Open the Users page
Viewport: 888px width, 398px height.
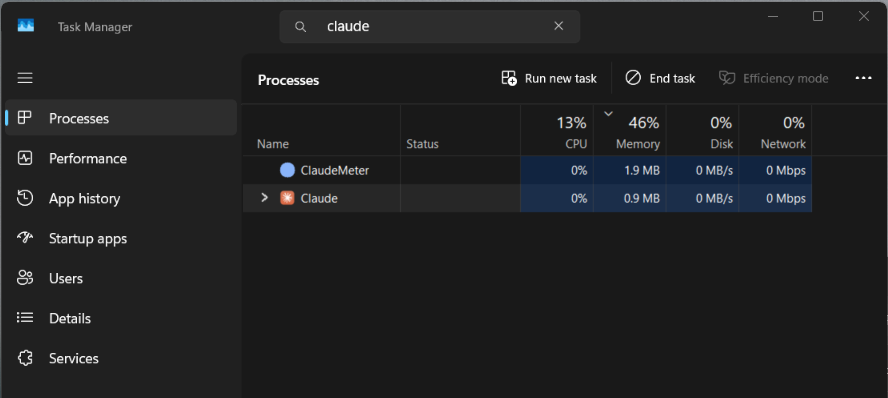121,278
